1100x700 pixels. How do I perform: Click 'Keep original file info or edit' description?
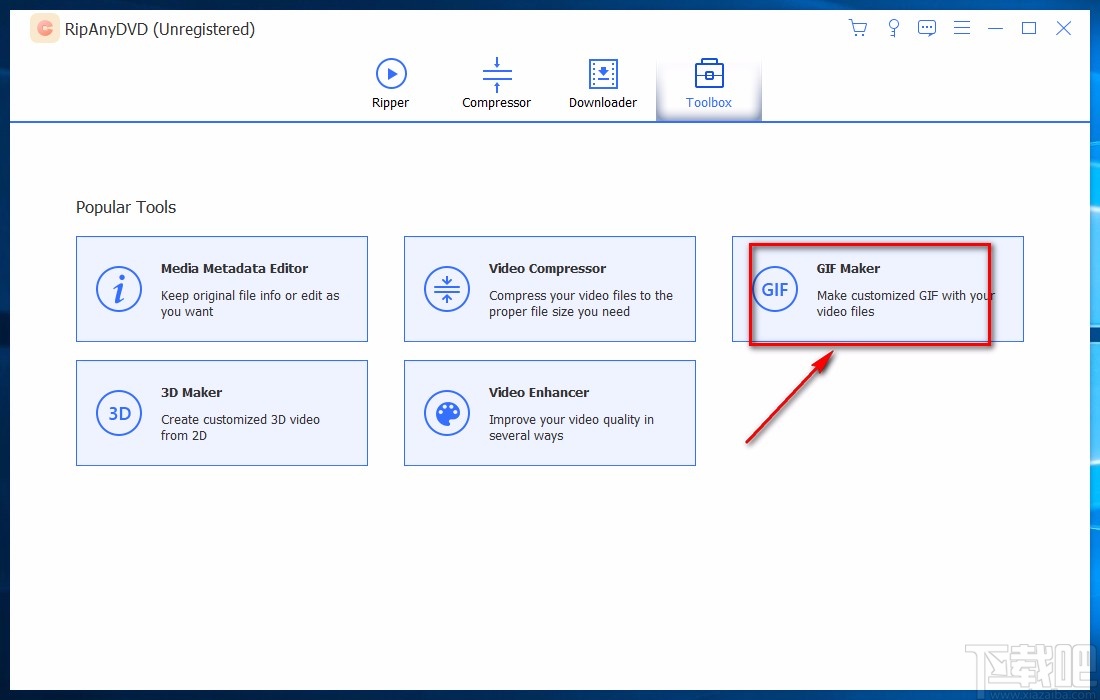(250, 304)
